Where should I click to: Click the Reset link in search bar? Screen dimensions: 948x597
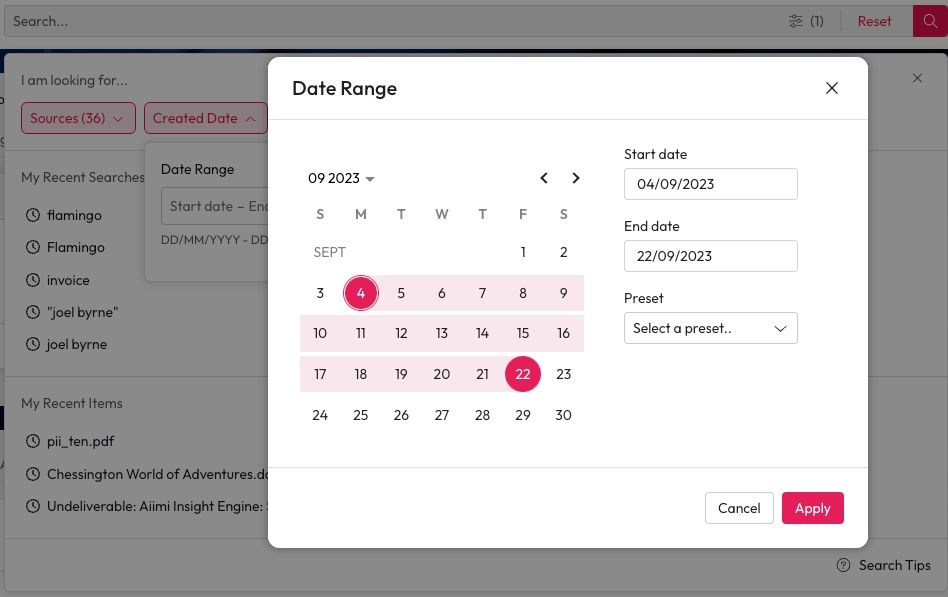874,21
